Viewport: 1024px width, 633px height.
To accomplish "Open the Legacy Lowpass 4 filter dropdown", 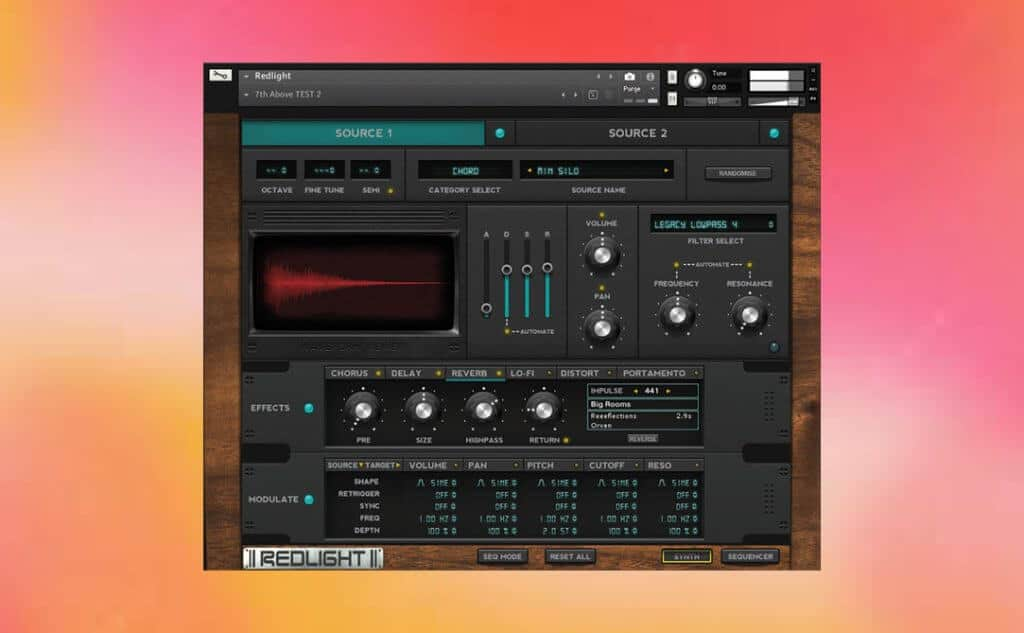I will [x=713, y=225].
